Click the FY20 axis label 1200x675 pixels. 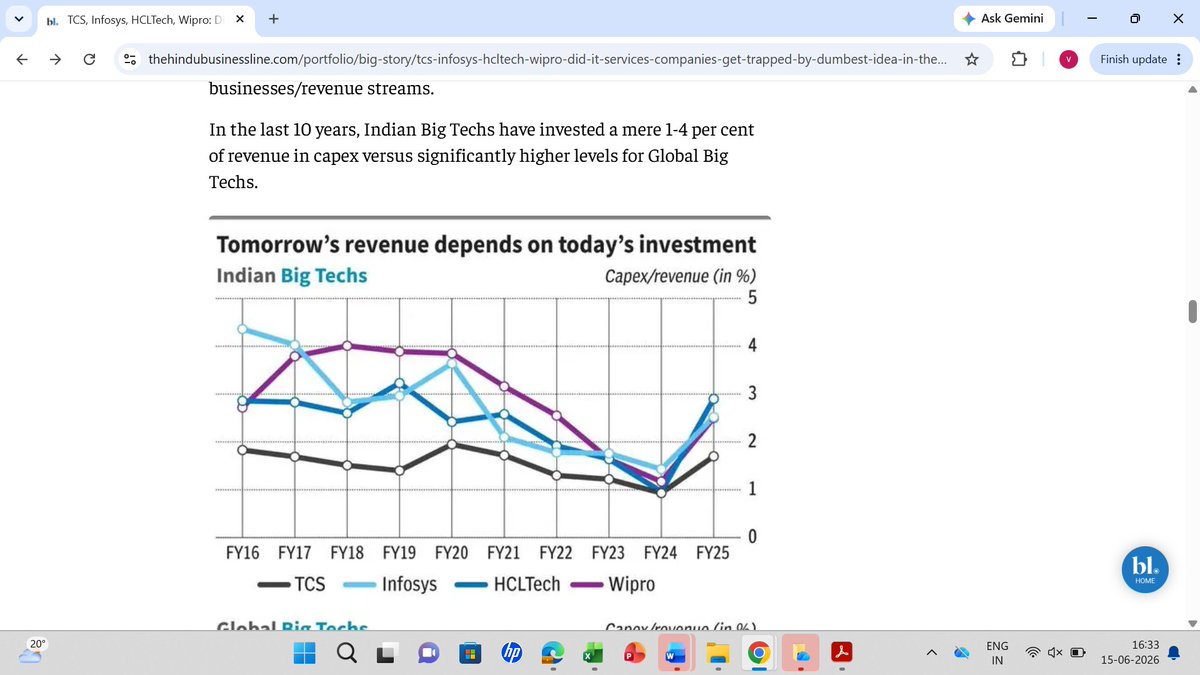(451, 552)
